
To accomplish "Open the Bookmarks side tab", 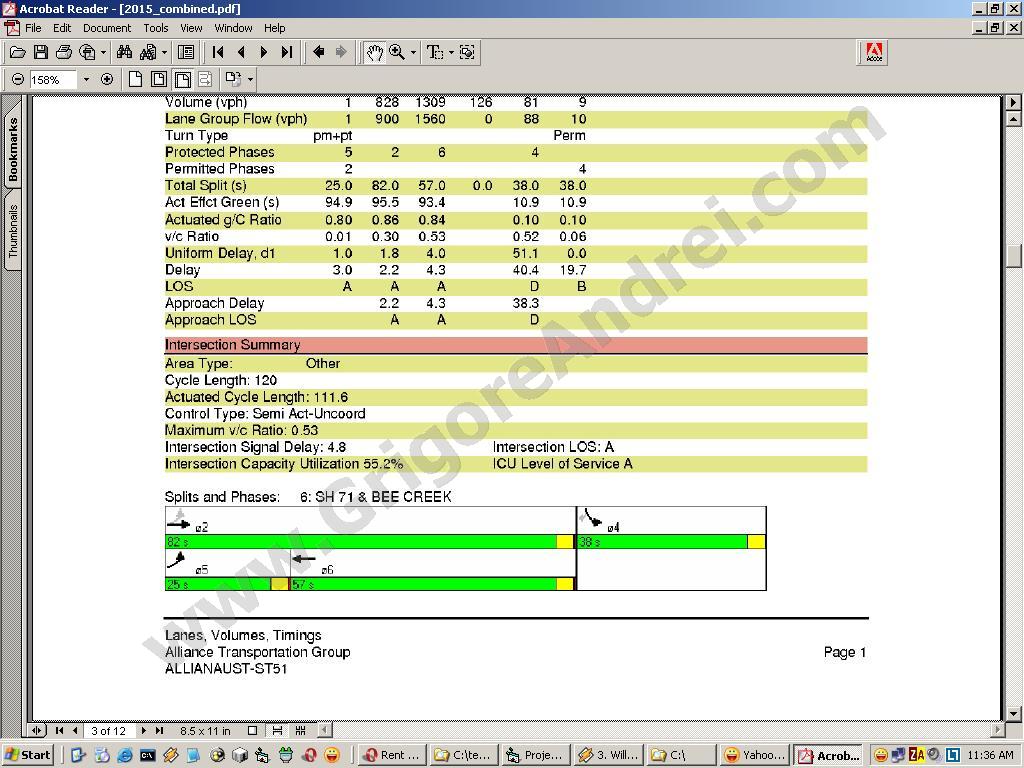I will [12, 148].
